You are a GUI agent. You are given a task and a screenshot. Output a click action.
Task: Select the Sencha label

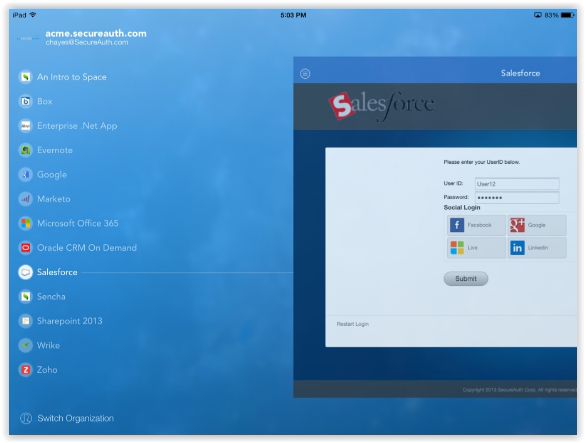(x=51, y=297)
